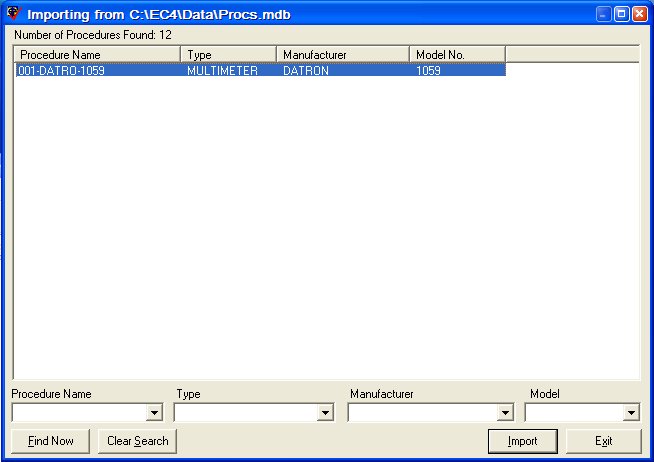The width and height of the screenshot is (654, 462).
Task: Expand the Type filter dropdown arrow
Action: [325, 412]
